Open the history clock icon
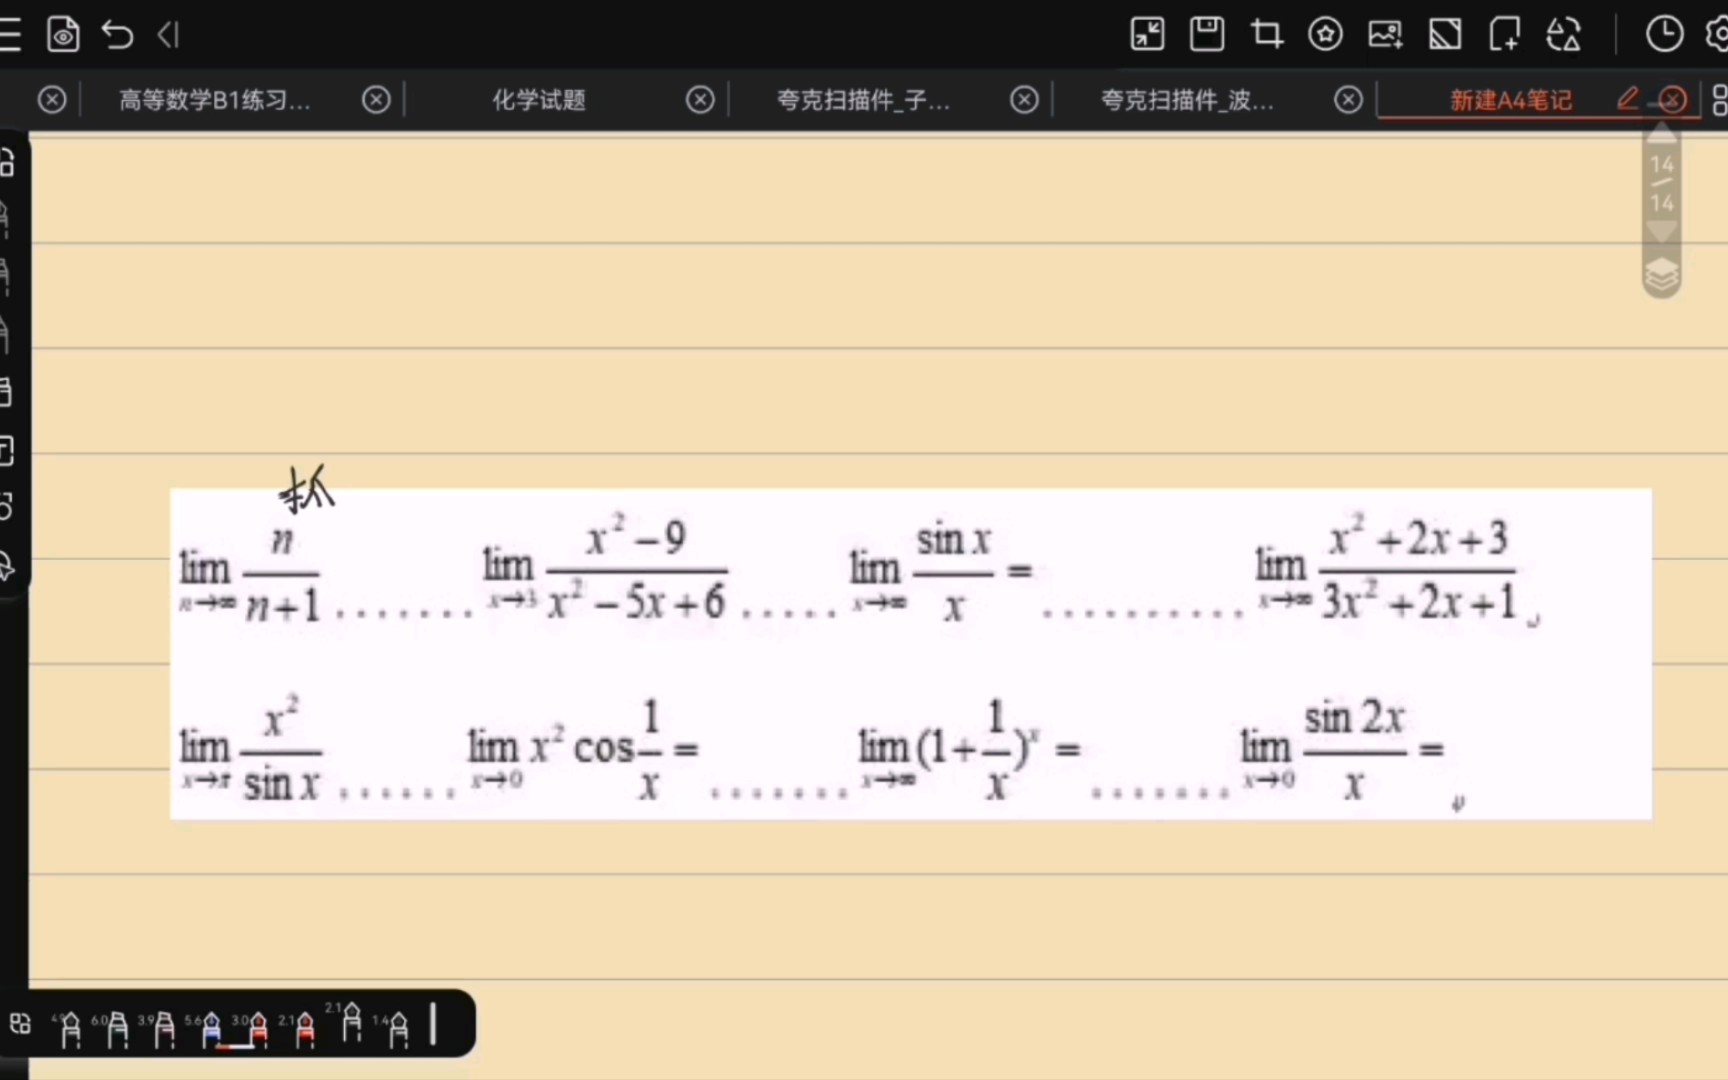The width and height of the screenshot is (1728, 1080). 1664,35
